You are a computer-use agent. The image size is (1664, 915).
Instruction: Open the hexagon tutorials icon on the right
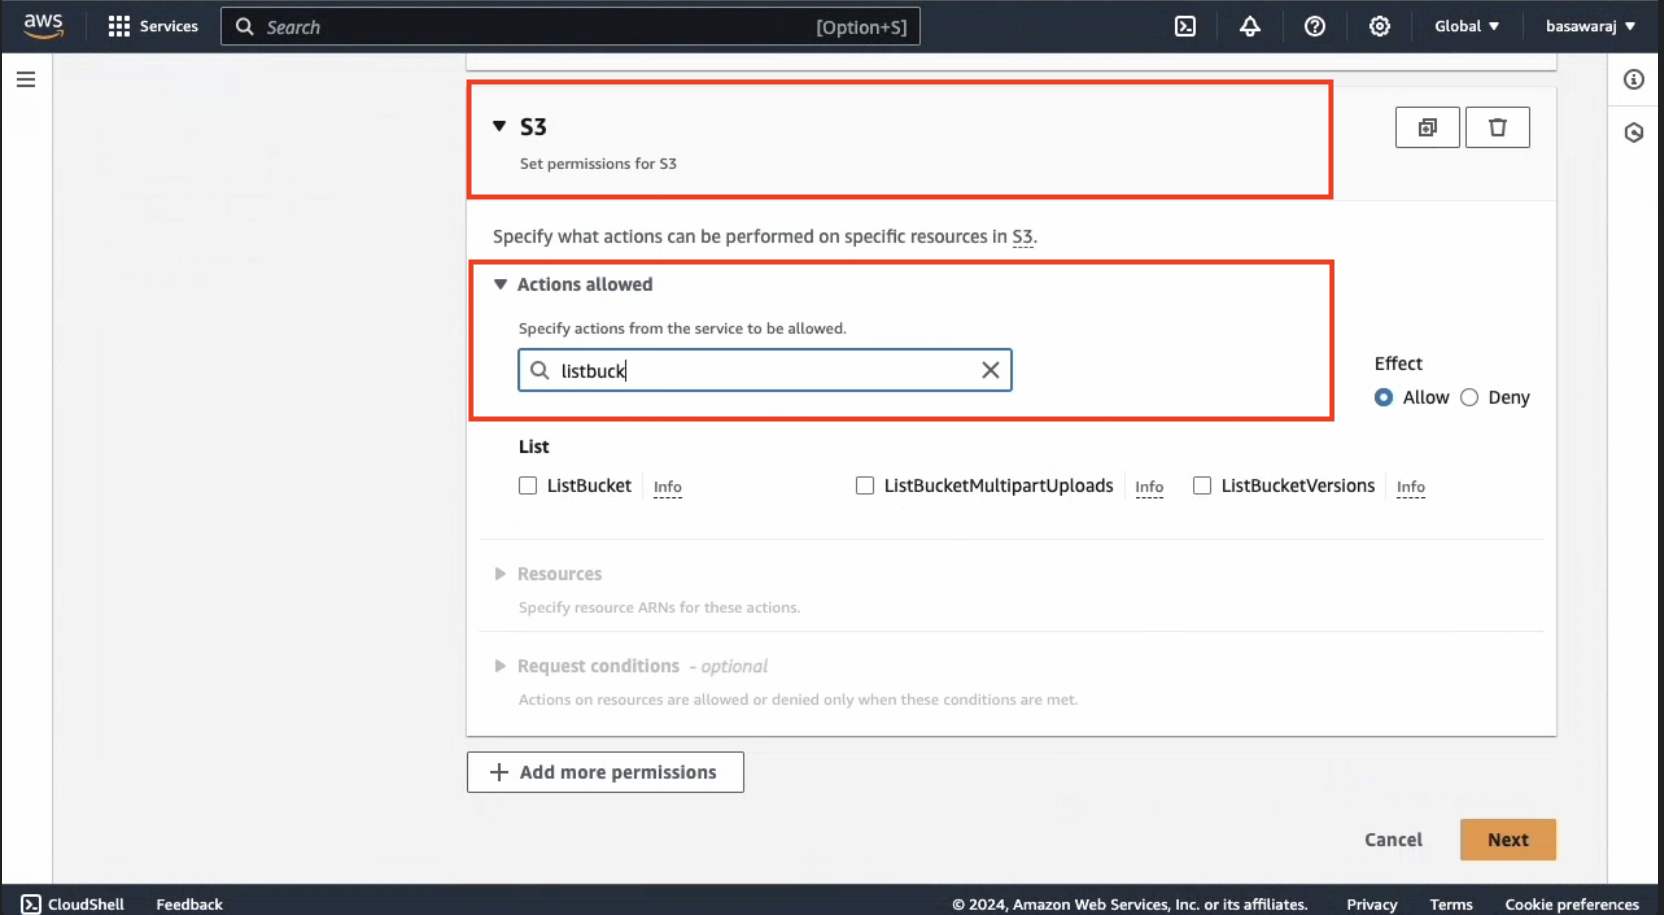pyautogui.click(x=1634, y=132)
